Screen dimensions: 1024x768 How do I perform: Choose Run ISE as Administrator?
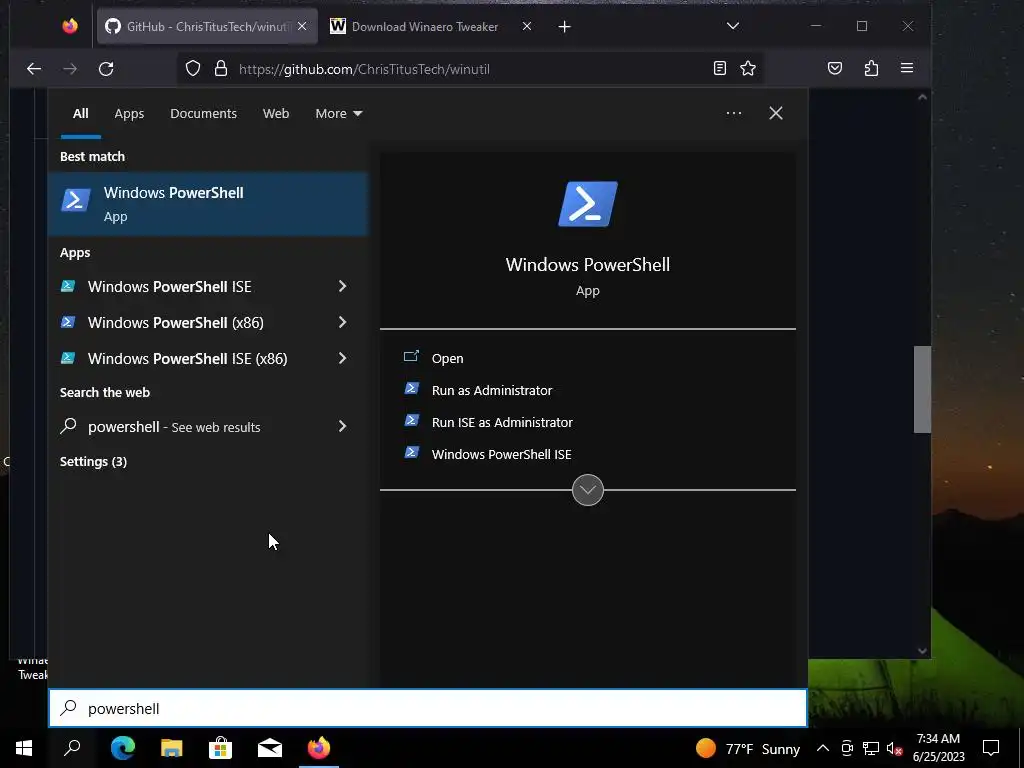[502, 423]
